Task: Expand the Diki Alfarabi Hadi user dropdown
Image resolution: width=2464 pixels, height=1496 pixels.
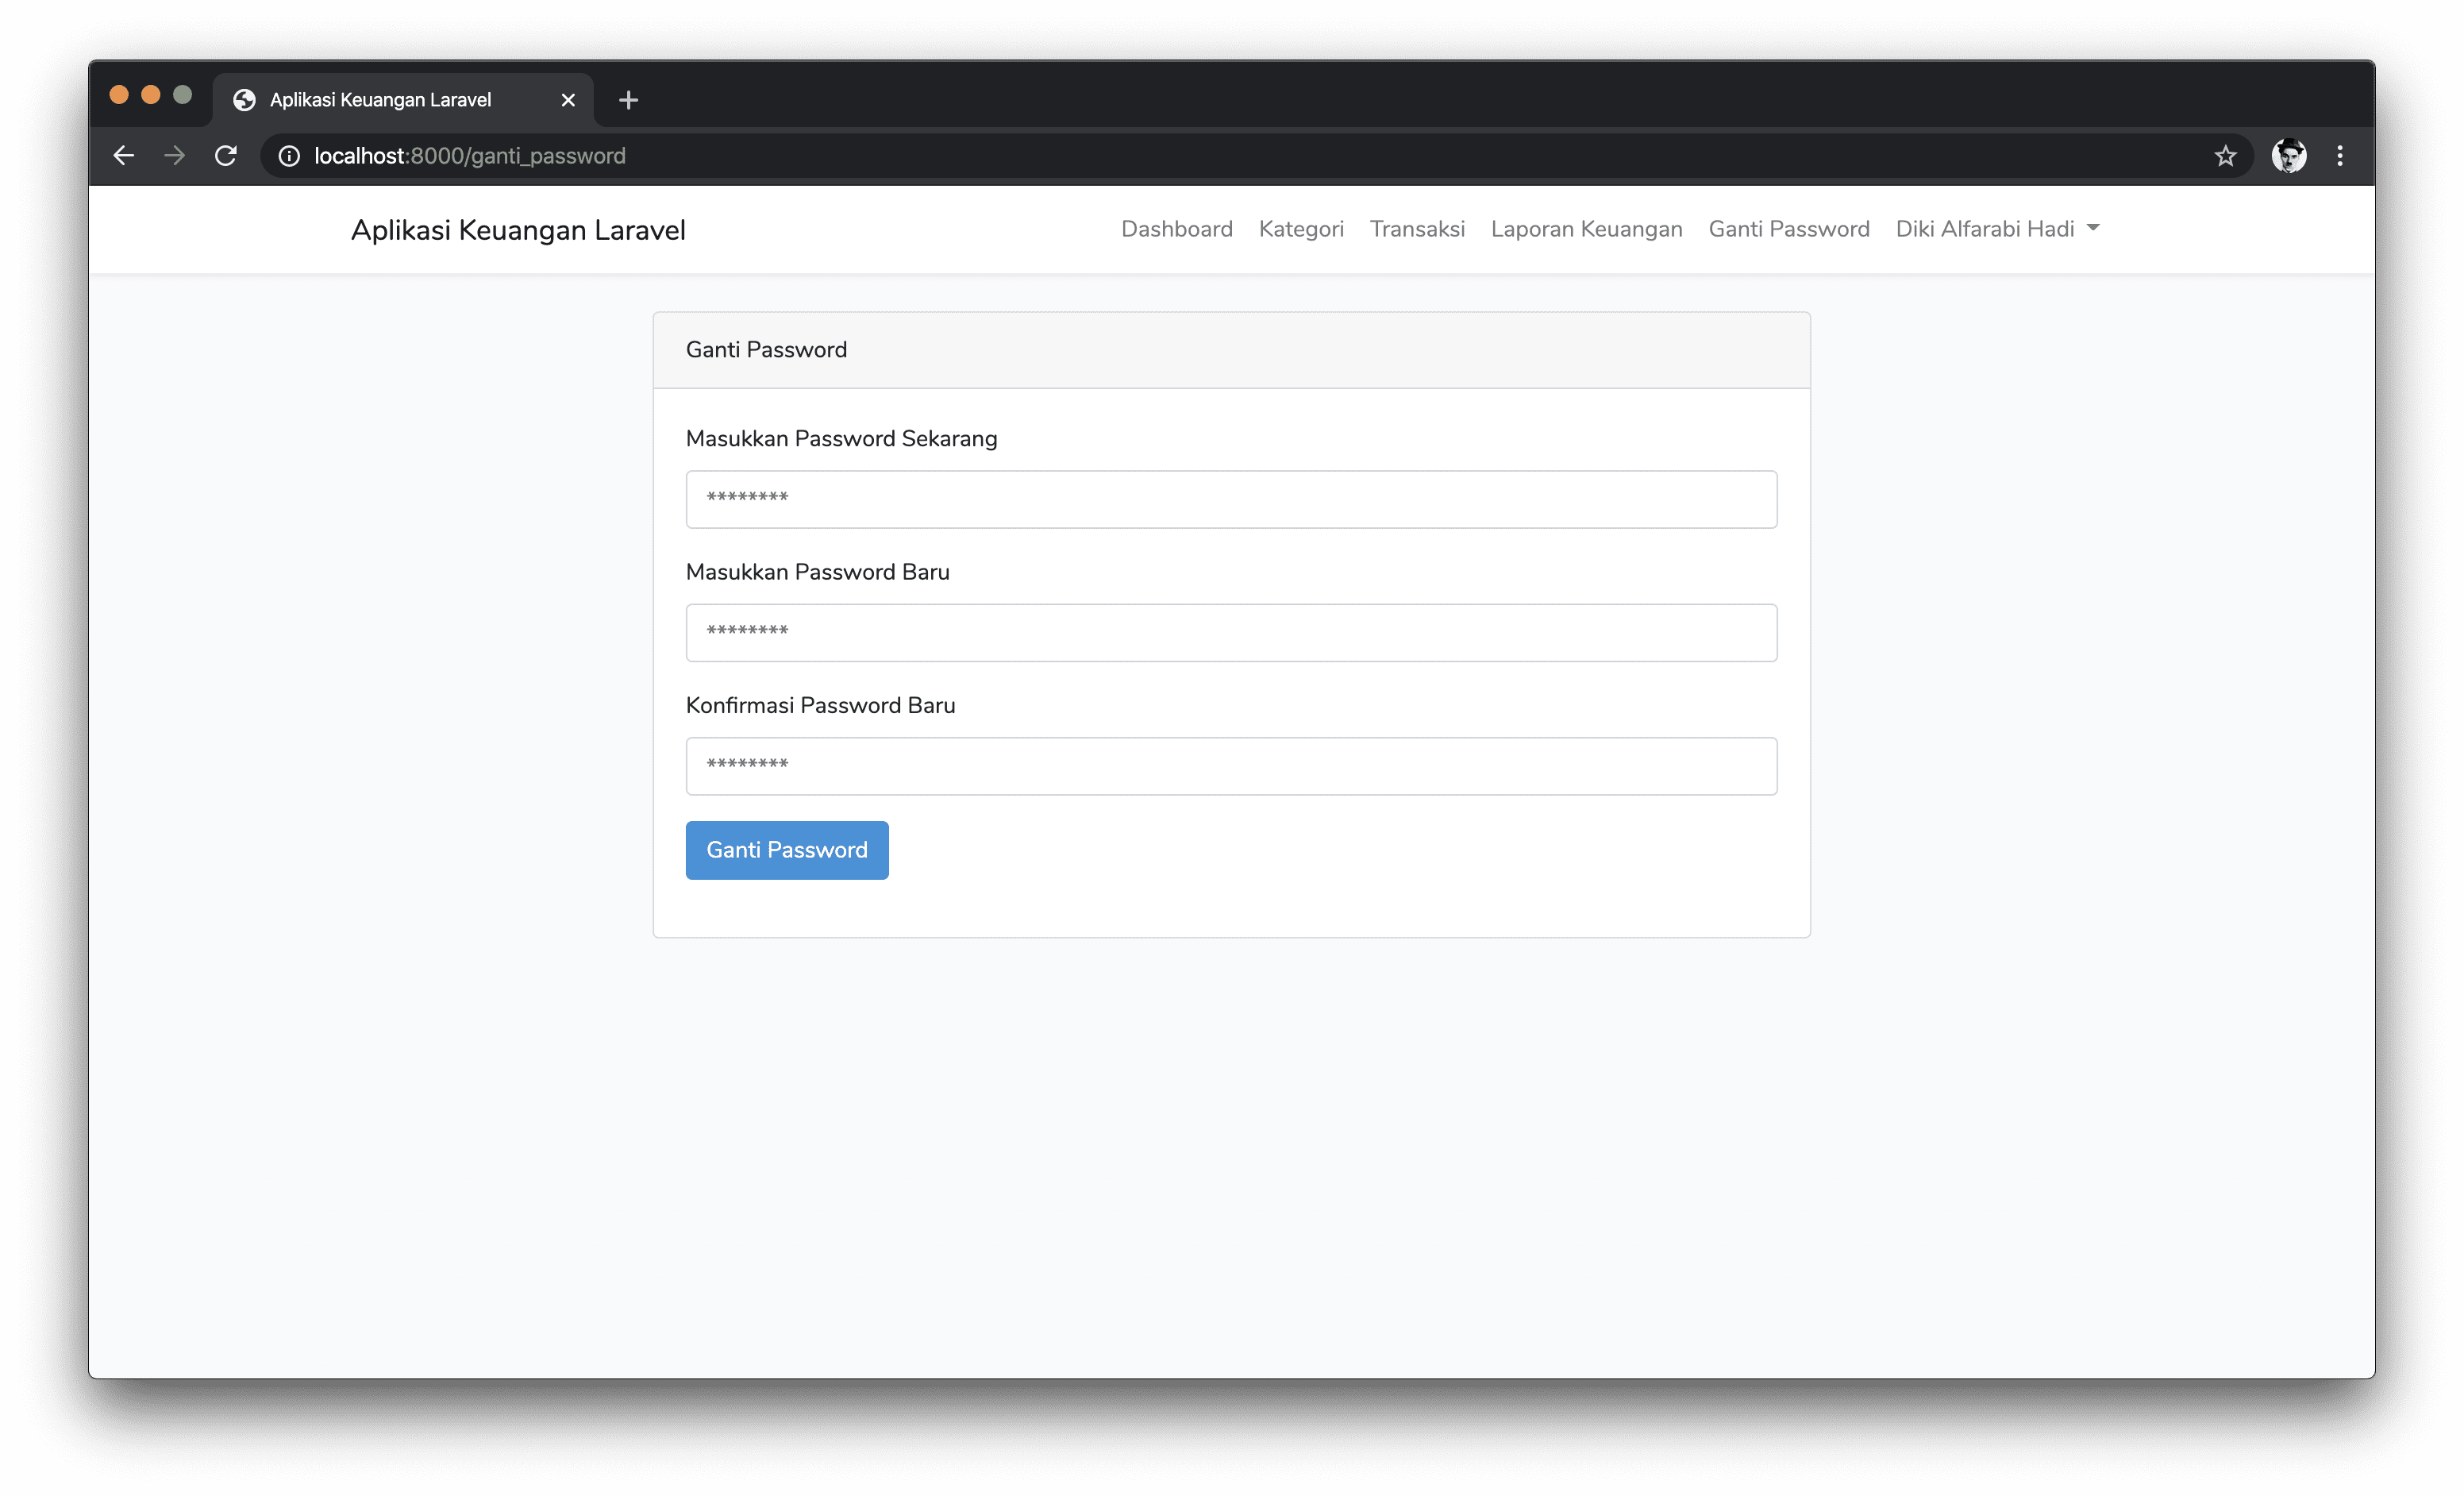Action: click(1997, 229)
